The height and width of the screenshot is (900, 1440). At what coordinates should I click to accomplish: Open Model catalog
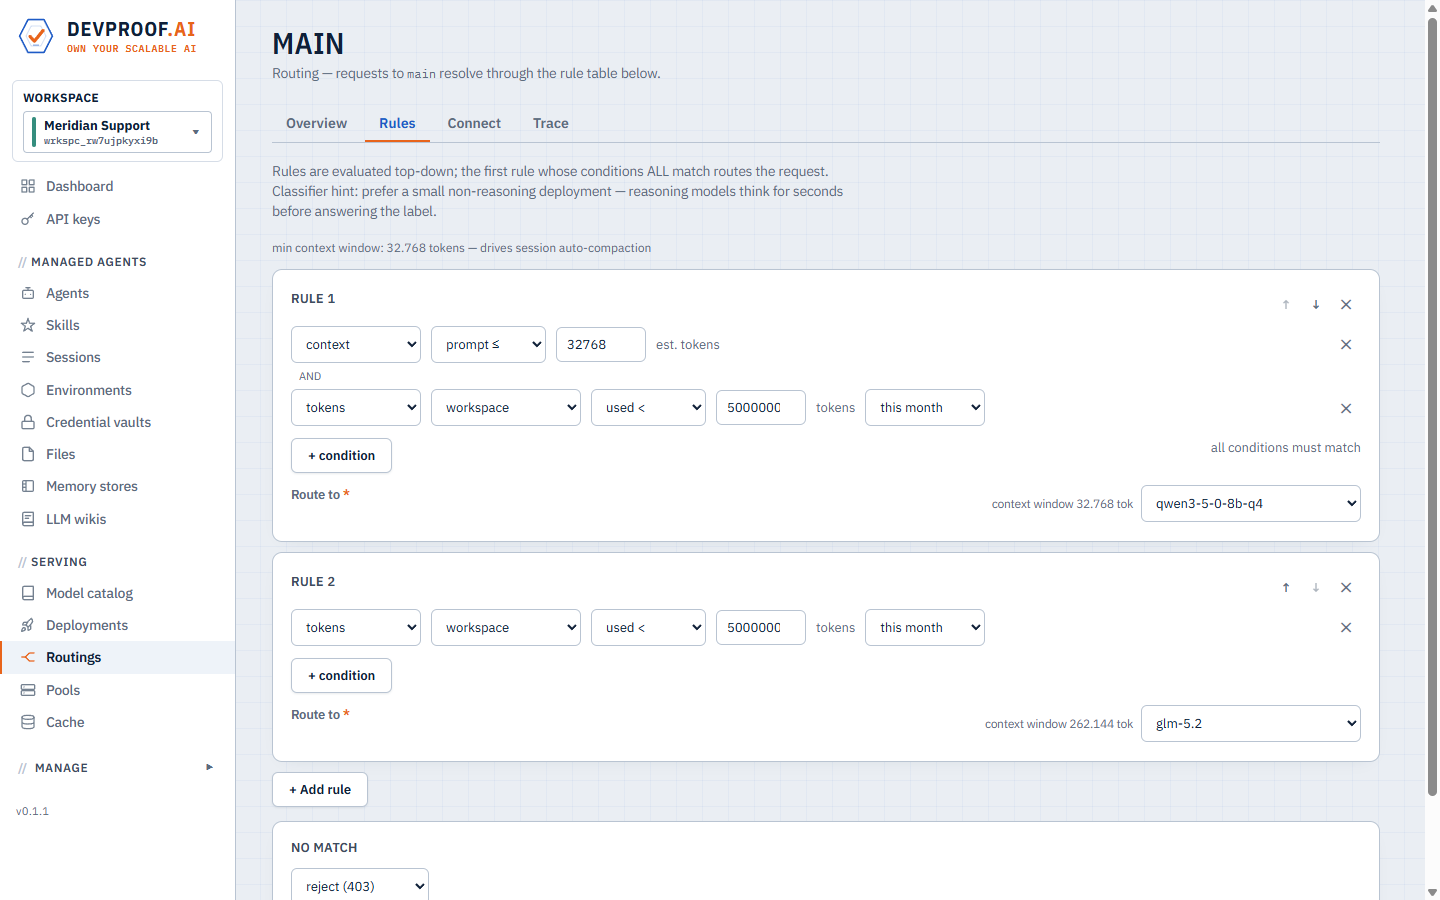click(x=117, y=593)
